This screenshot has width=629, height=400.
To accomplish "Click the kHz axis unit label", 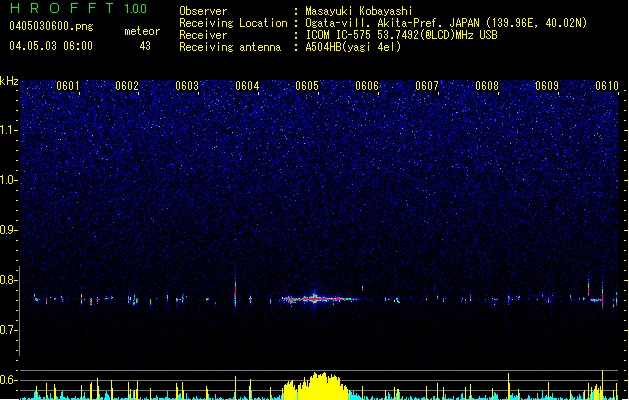I will point(9,81).
